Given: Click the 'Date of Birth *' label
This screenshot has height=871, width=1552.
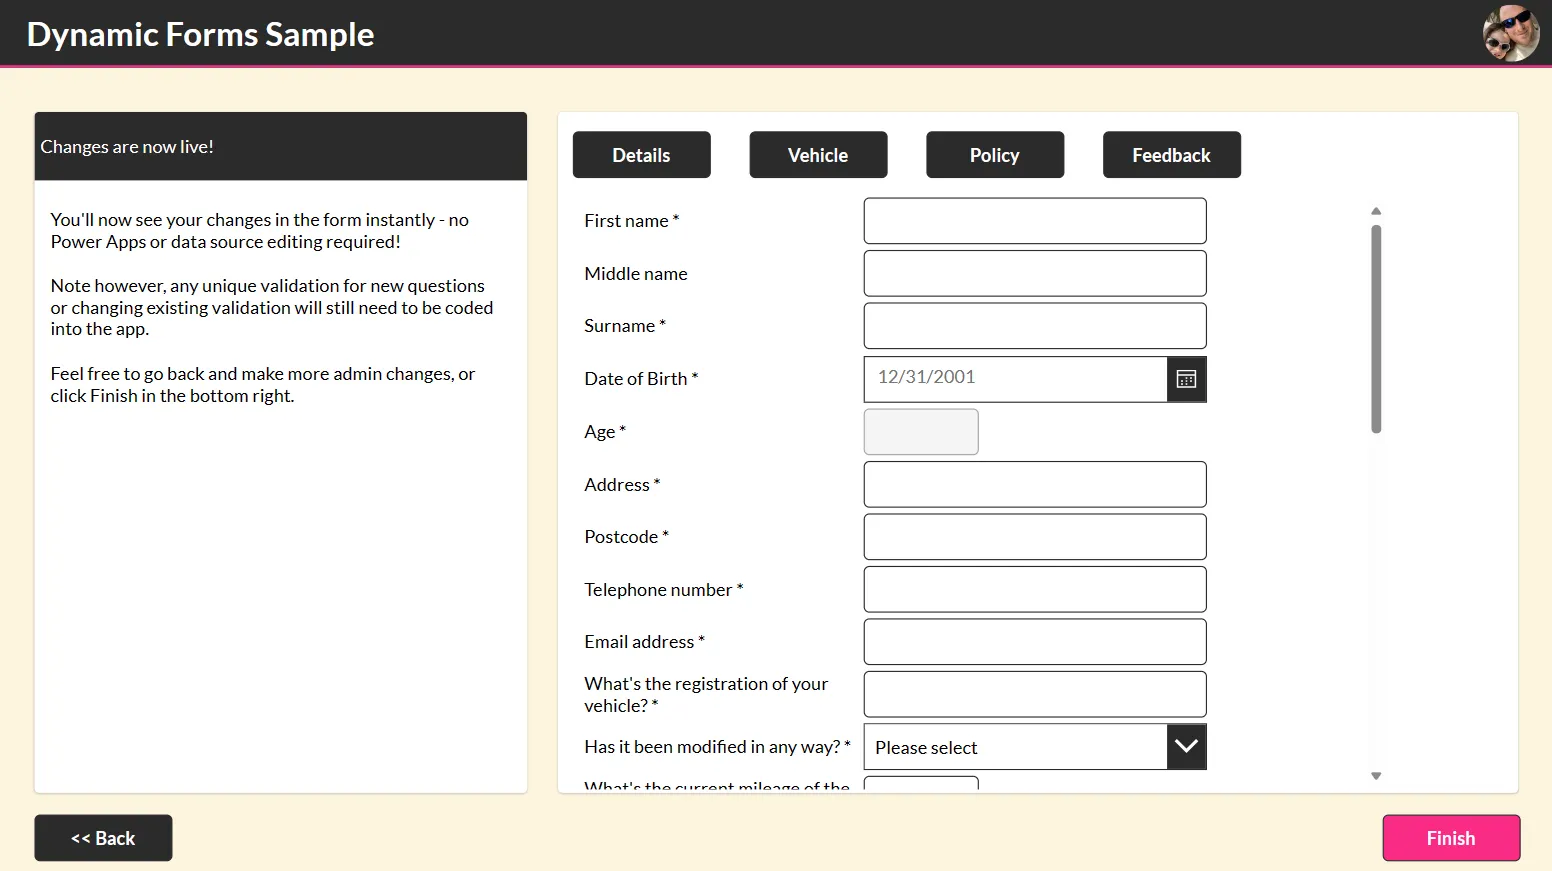Looking at the screenshot, I should [x=641, y=379].
